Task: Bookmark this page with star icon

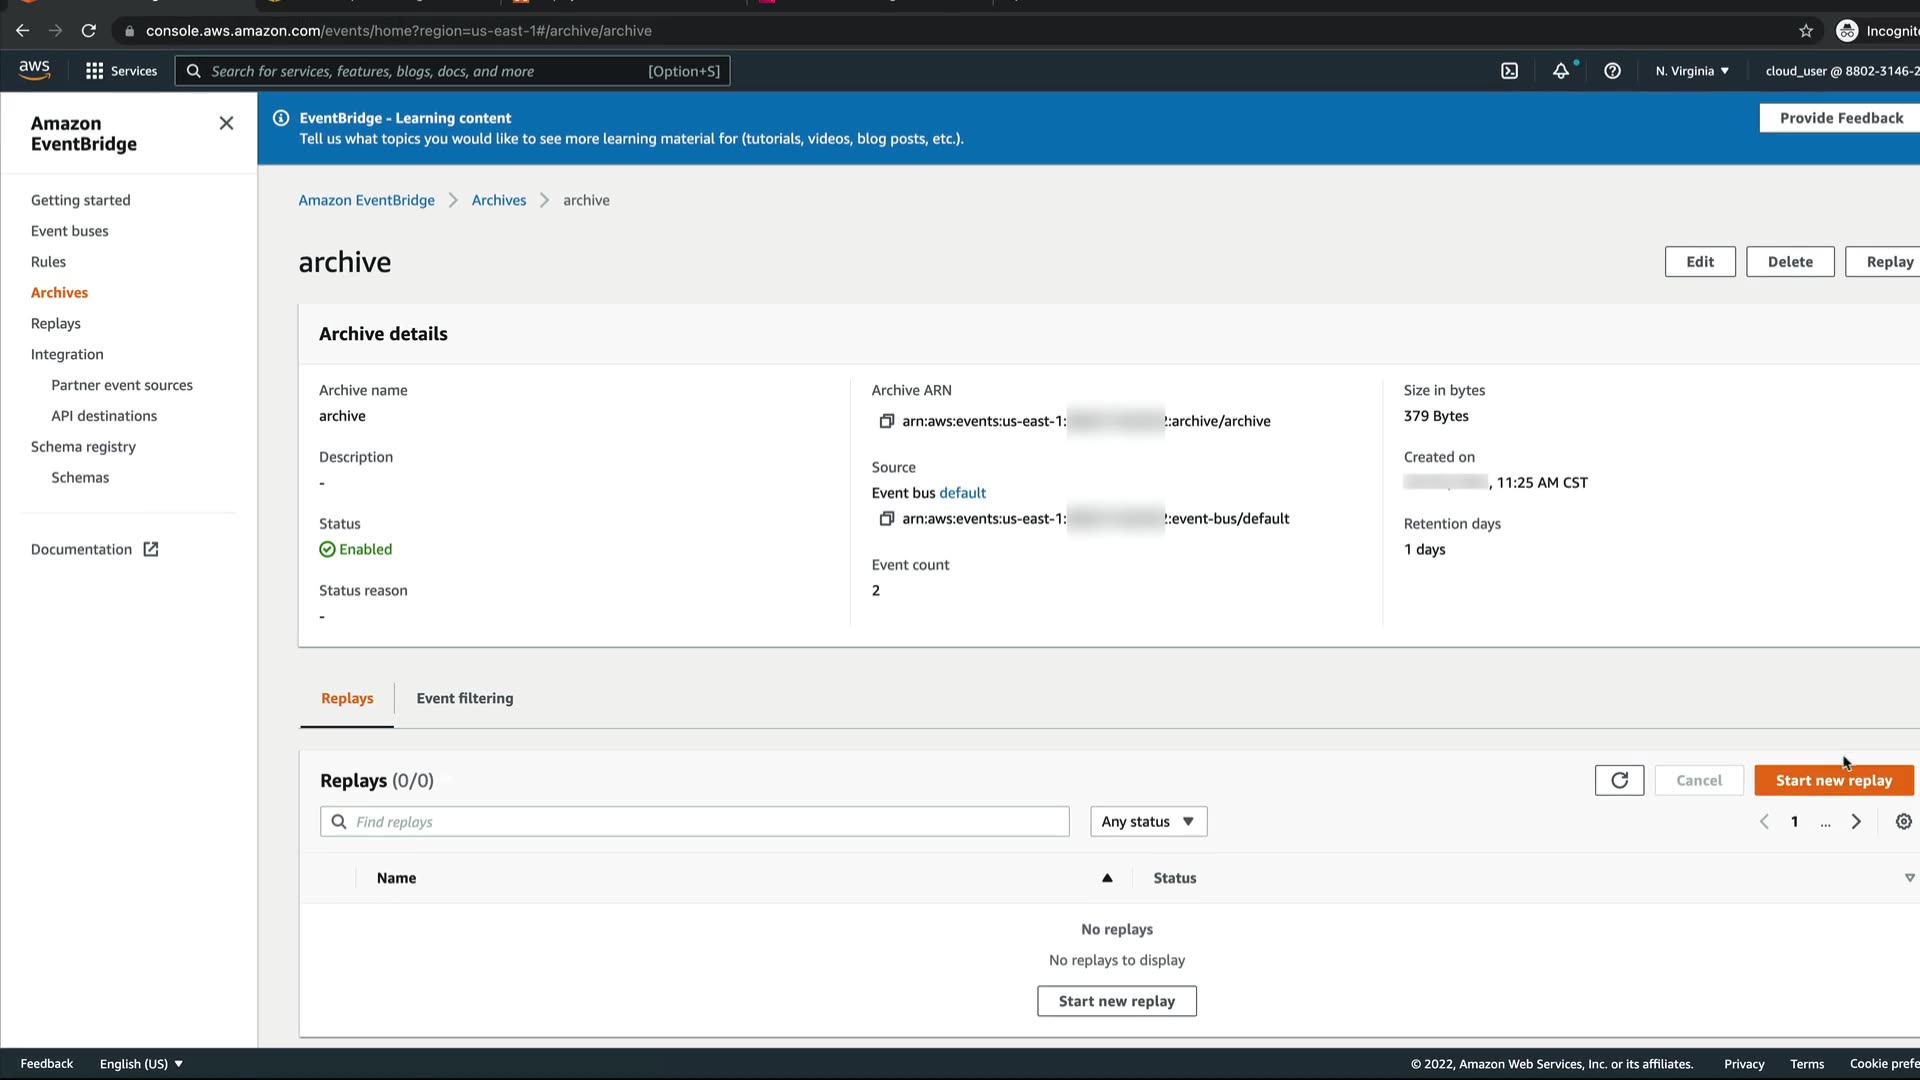Action: 1806,31
